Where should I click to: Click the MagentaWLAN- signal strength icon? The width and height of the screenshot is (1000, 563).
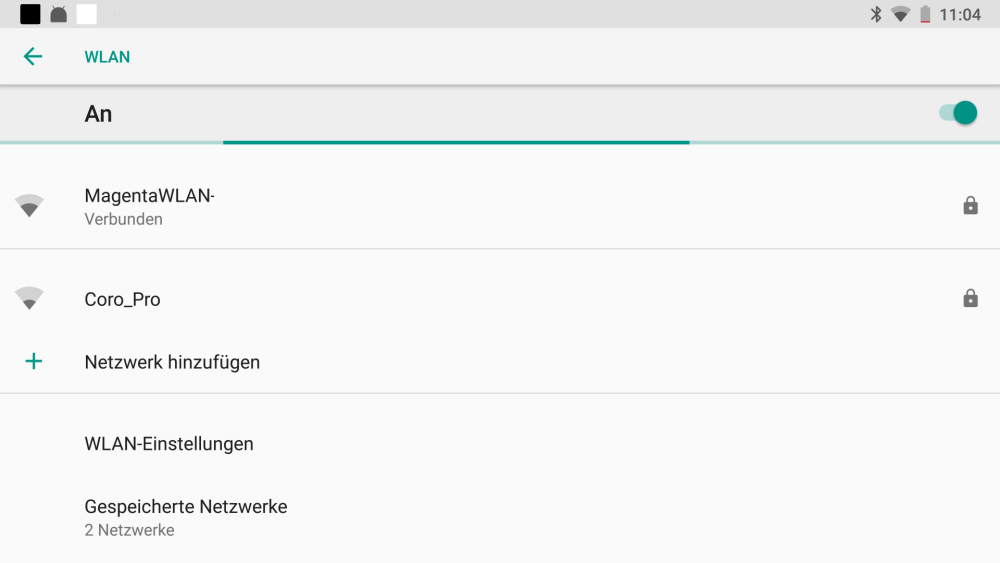(29, 206)
